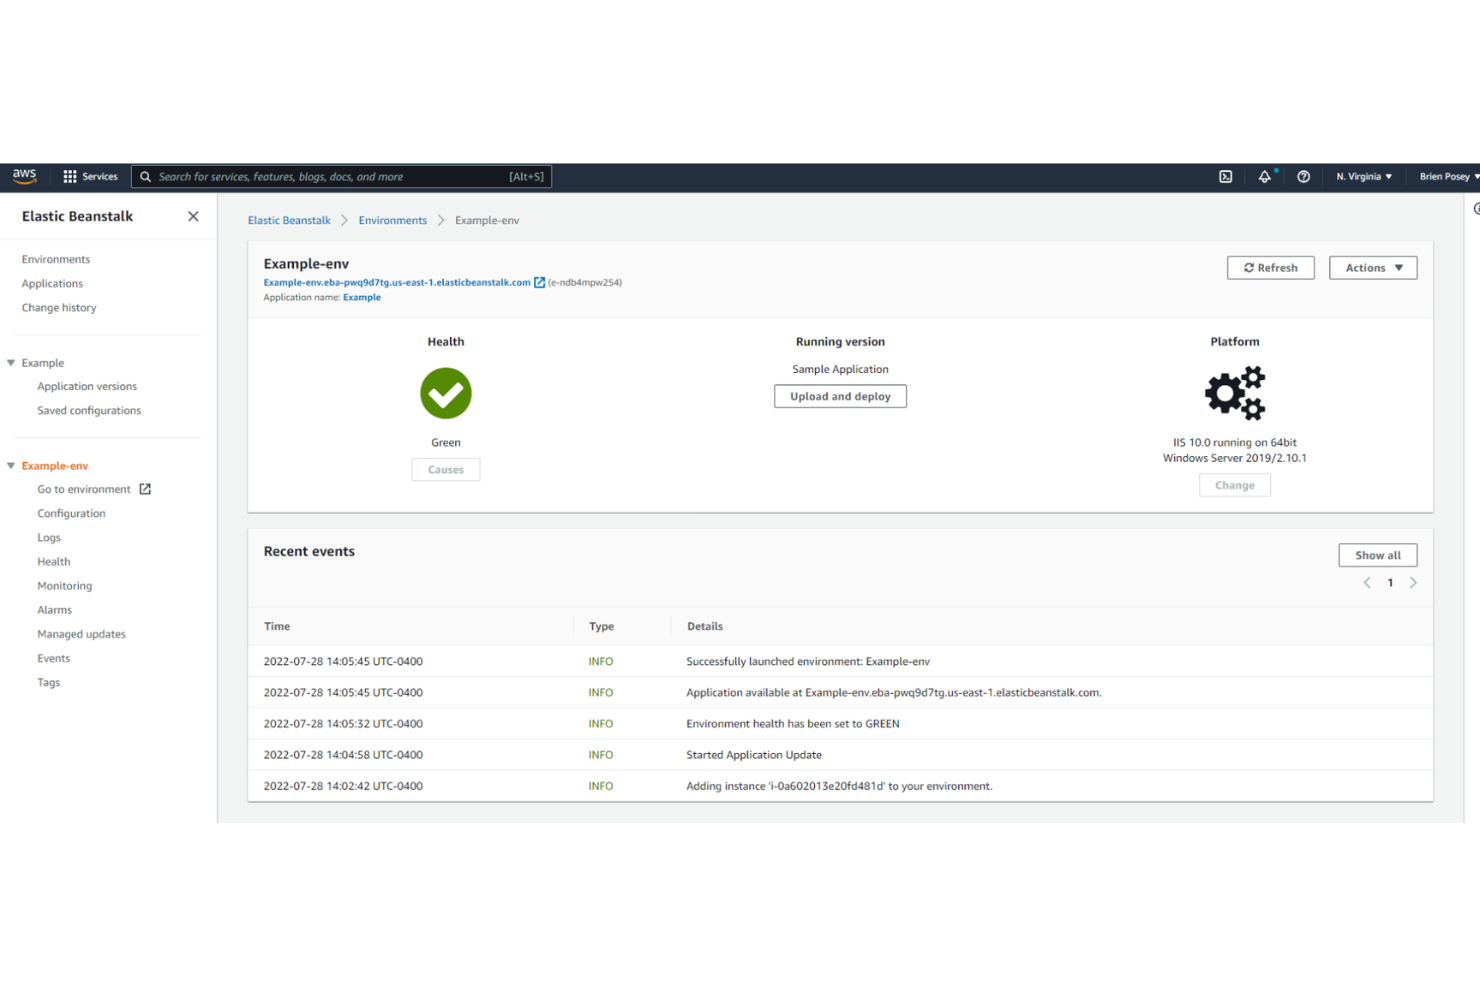
Task: Click the Upload and deploy button
Action: (x=840, y=396)
